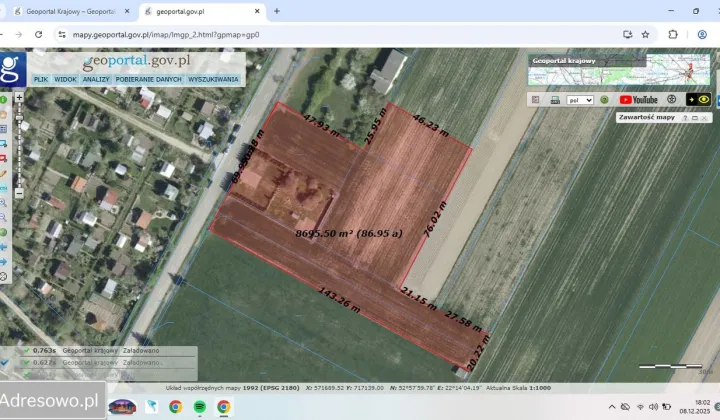Open the YouTube link icon

[x=638, y=100]
